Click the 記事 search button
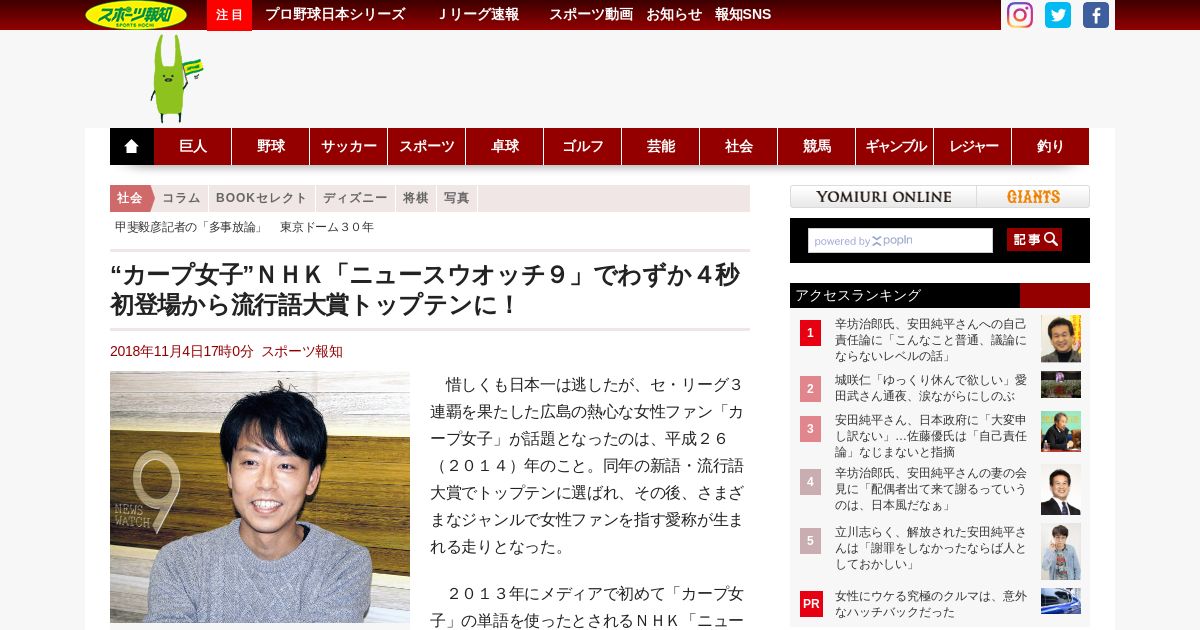 coord(1034,239)
